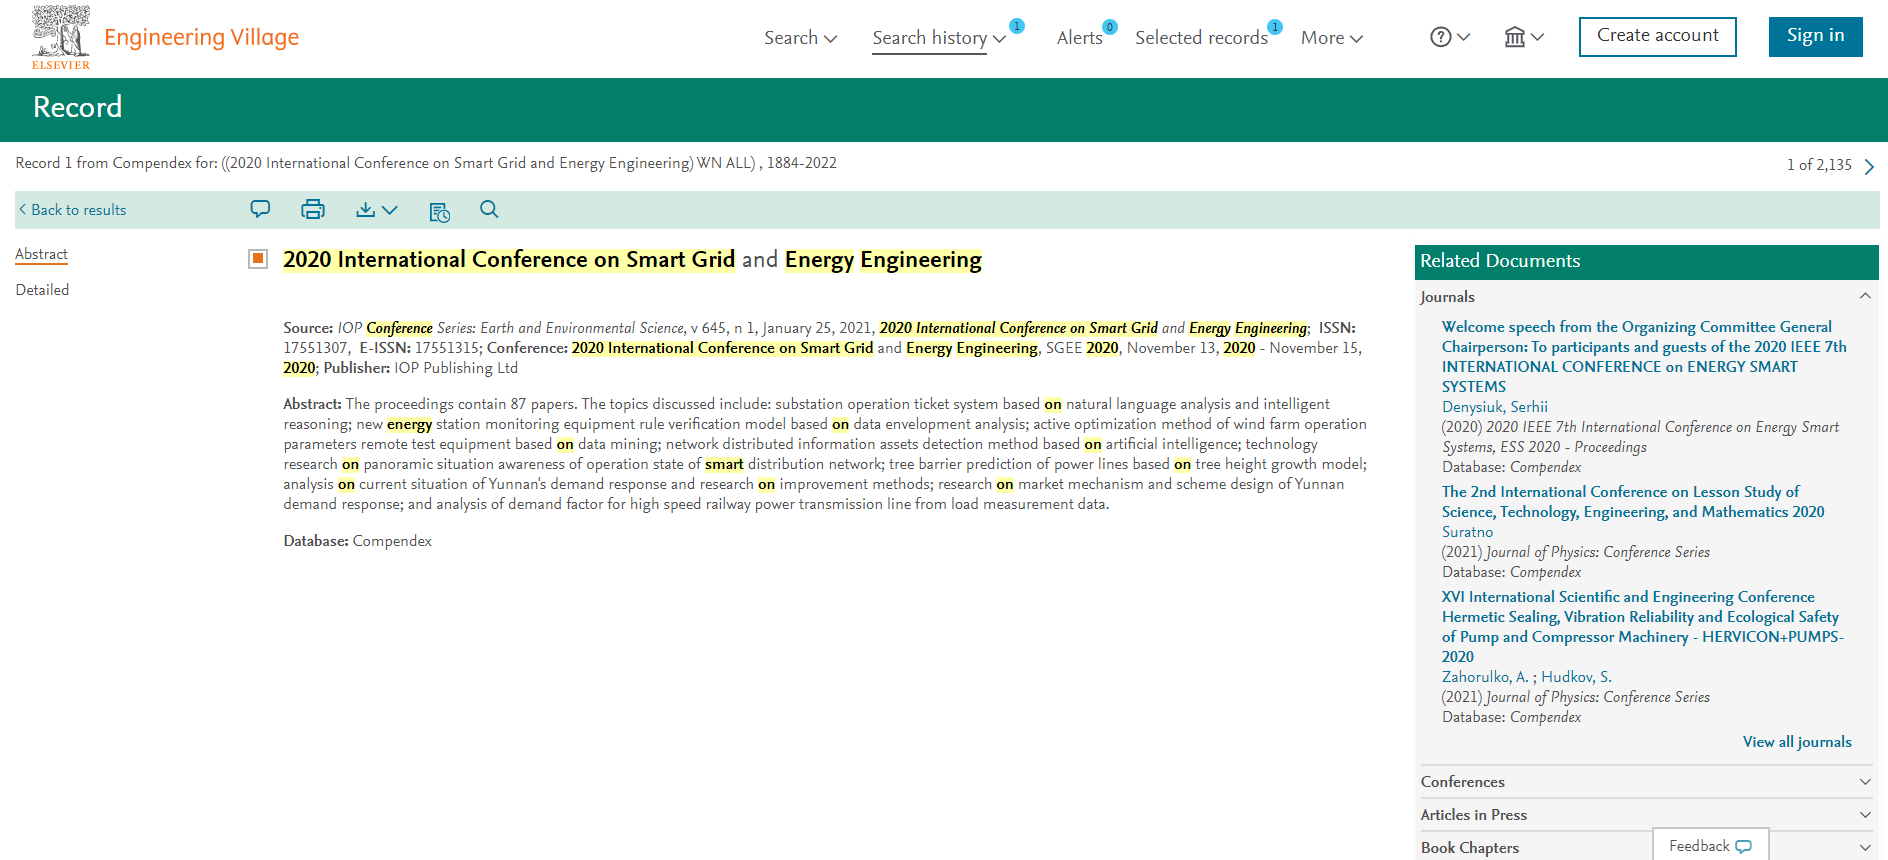Collapse the Journals section
Screen dimensions: 1888x860
[x=1865, y=296]
